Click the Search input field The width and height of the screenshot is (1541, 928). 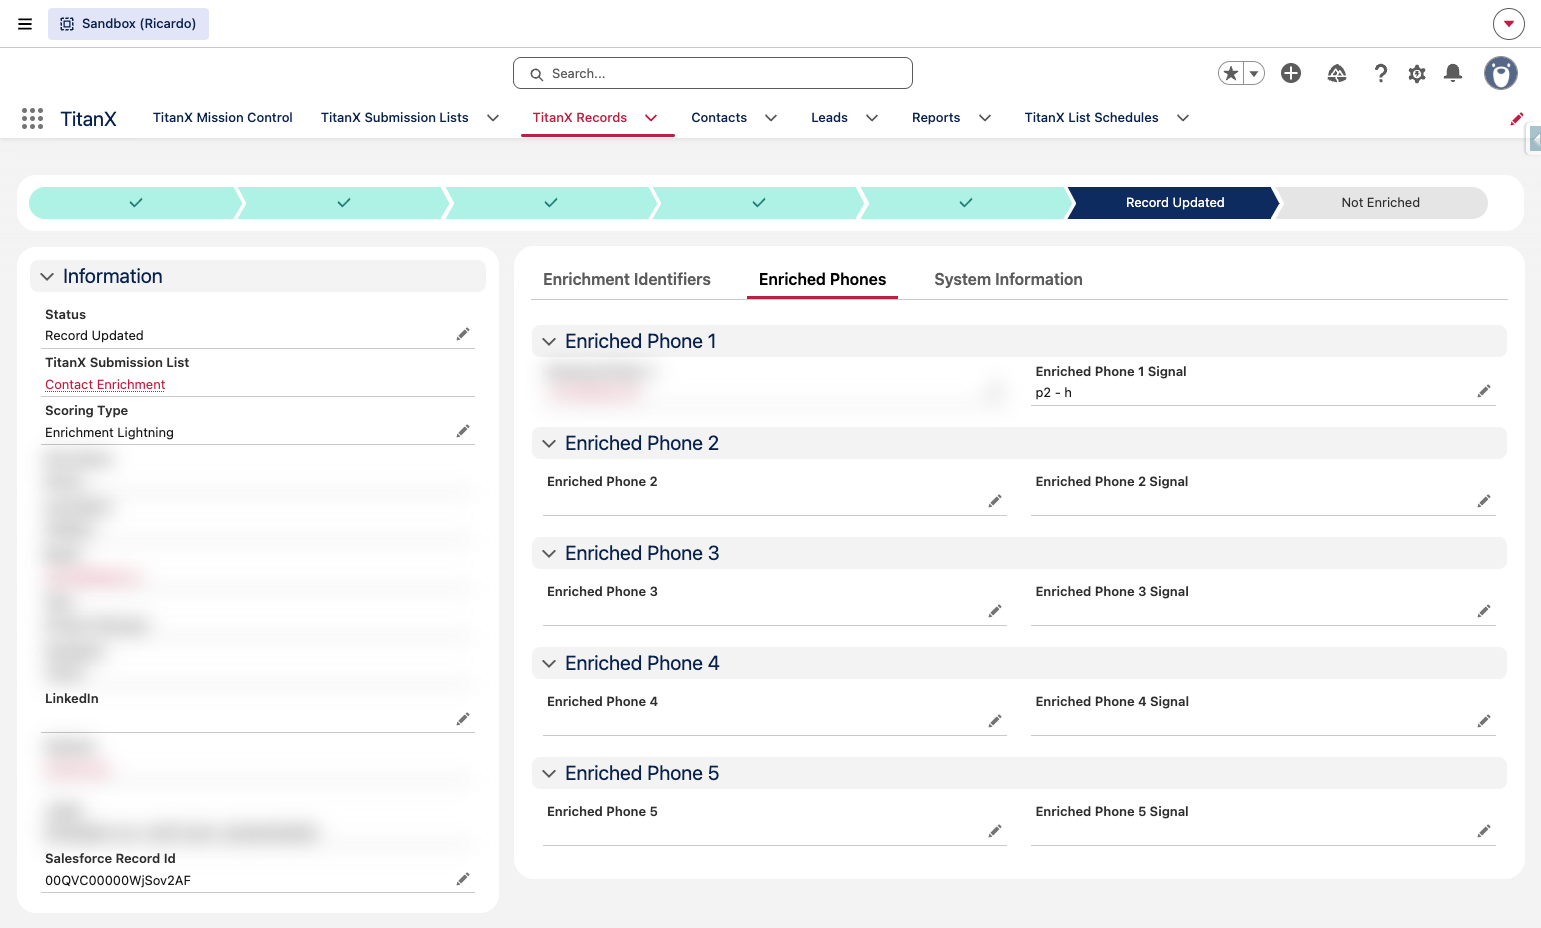tap(713, 73)
